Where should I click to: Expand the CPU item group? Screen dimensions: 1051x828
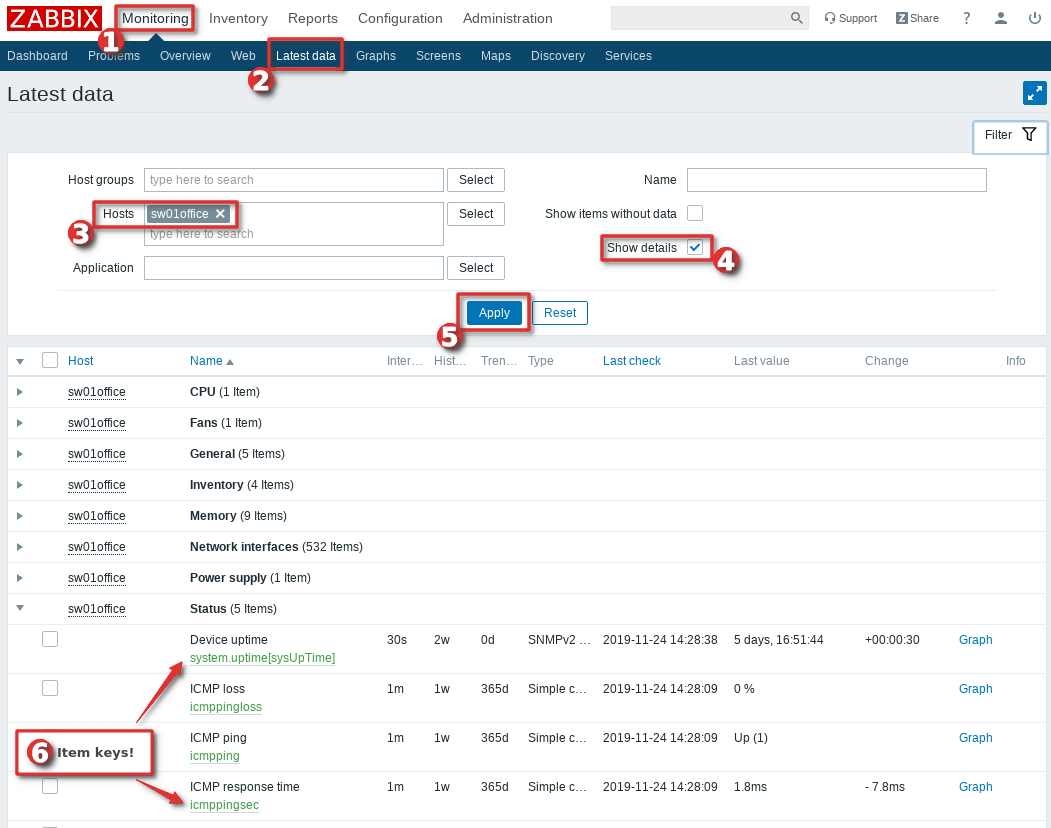(20, 392)
